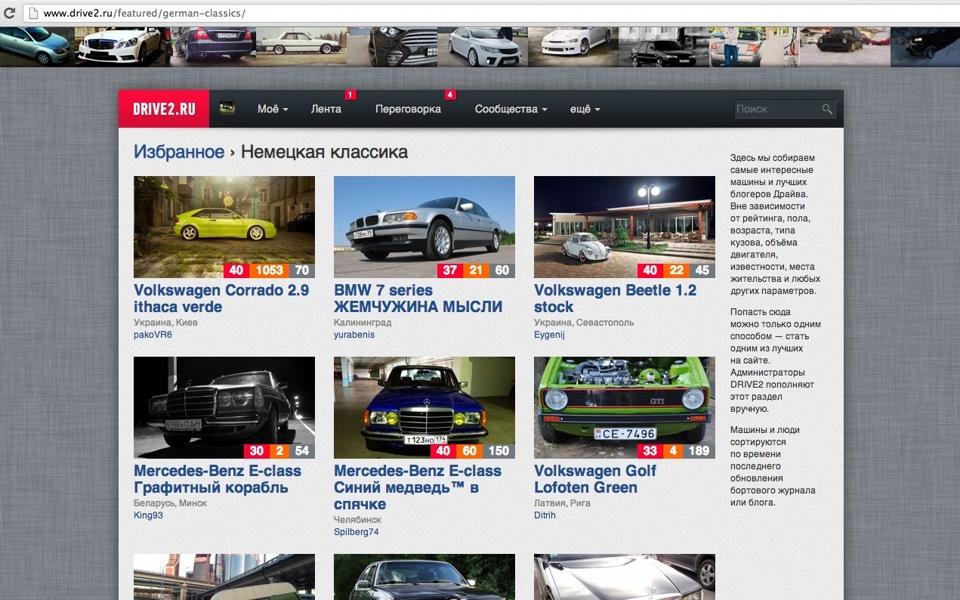Viewport: 960px width, 600px height.
Task: Open Mercedes-Benz E-class Графитный корабль title
Action: 217,479
